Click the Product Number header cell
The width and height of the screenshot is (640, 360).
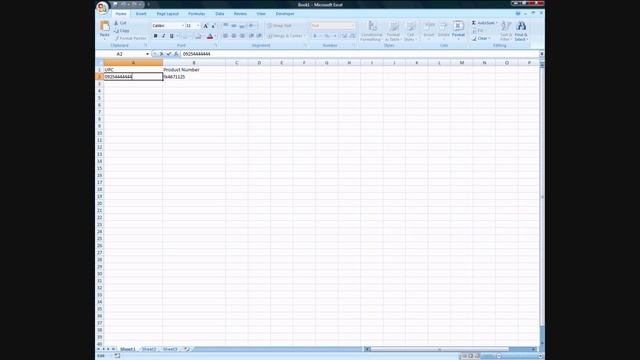(194, 70)
